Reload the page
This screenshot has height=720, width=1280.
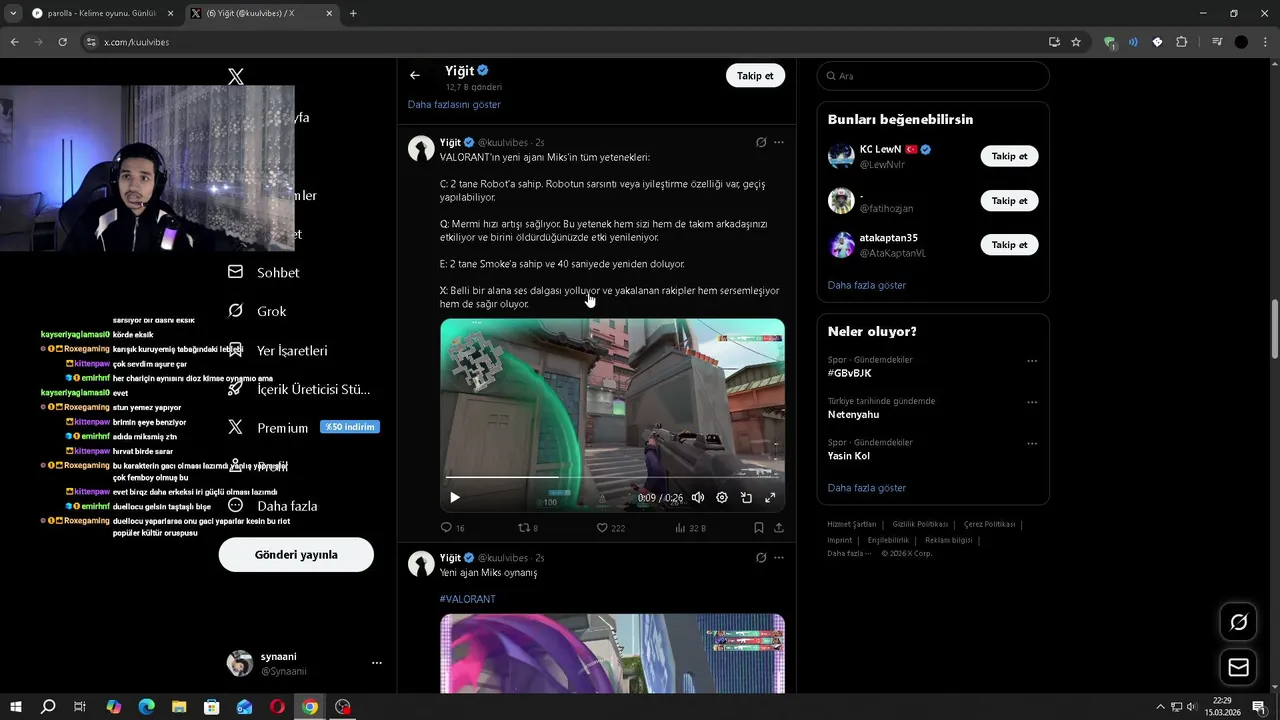pos(62,42)
